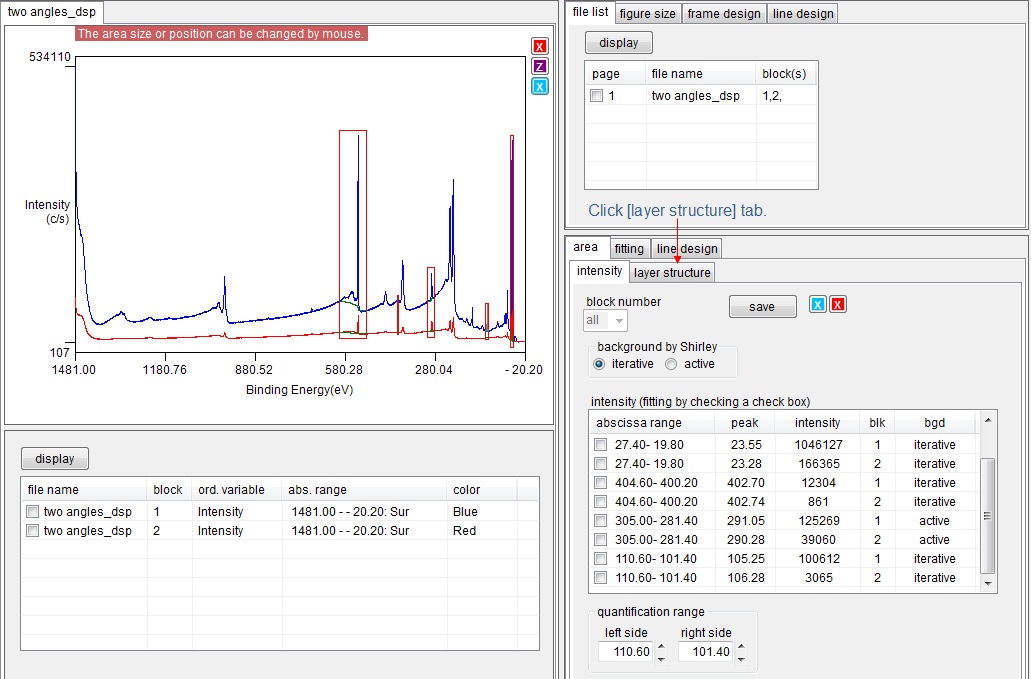Click the left side value field
The image size is (1031, 679).
click(x=627, y=652)
